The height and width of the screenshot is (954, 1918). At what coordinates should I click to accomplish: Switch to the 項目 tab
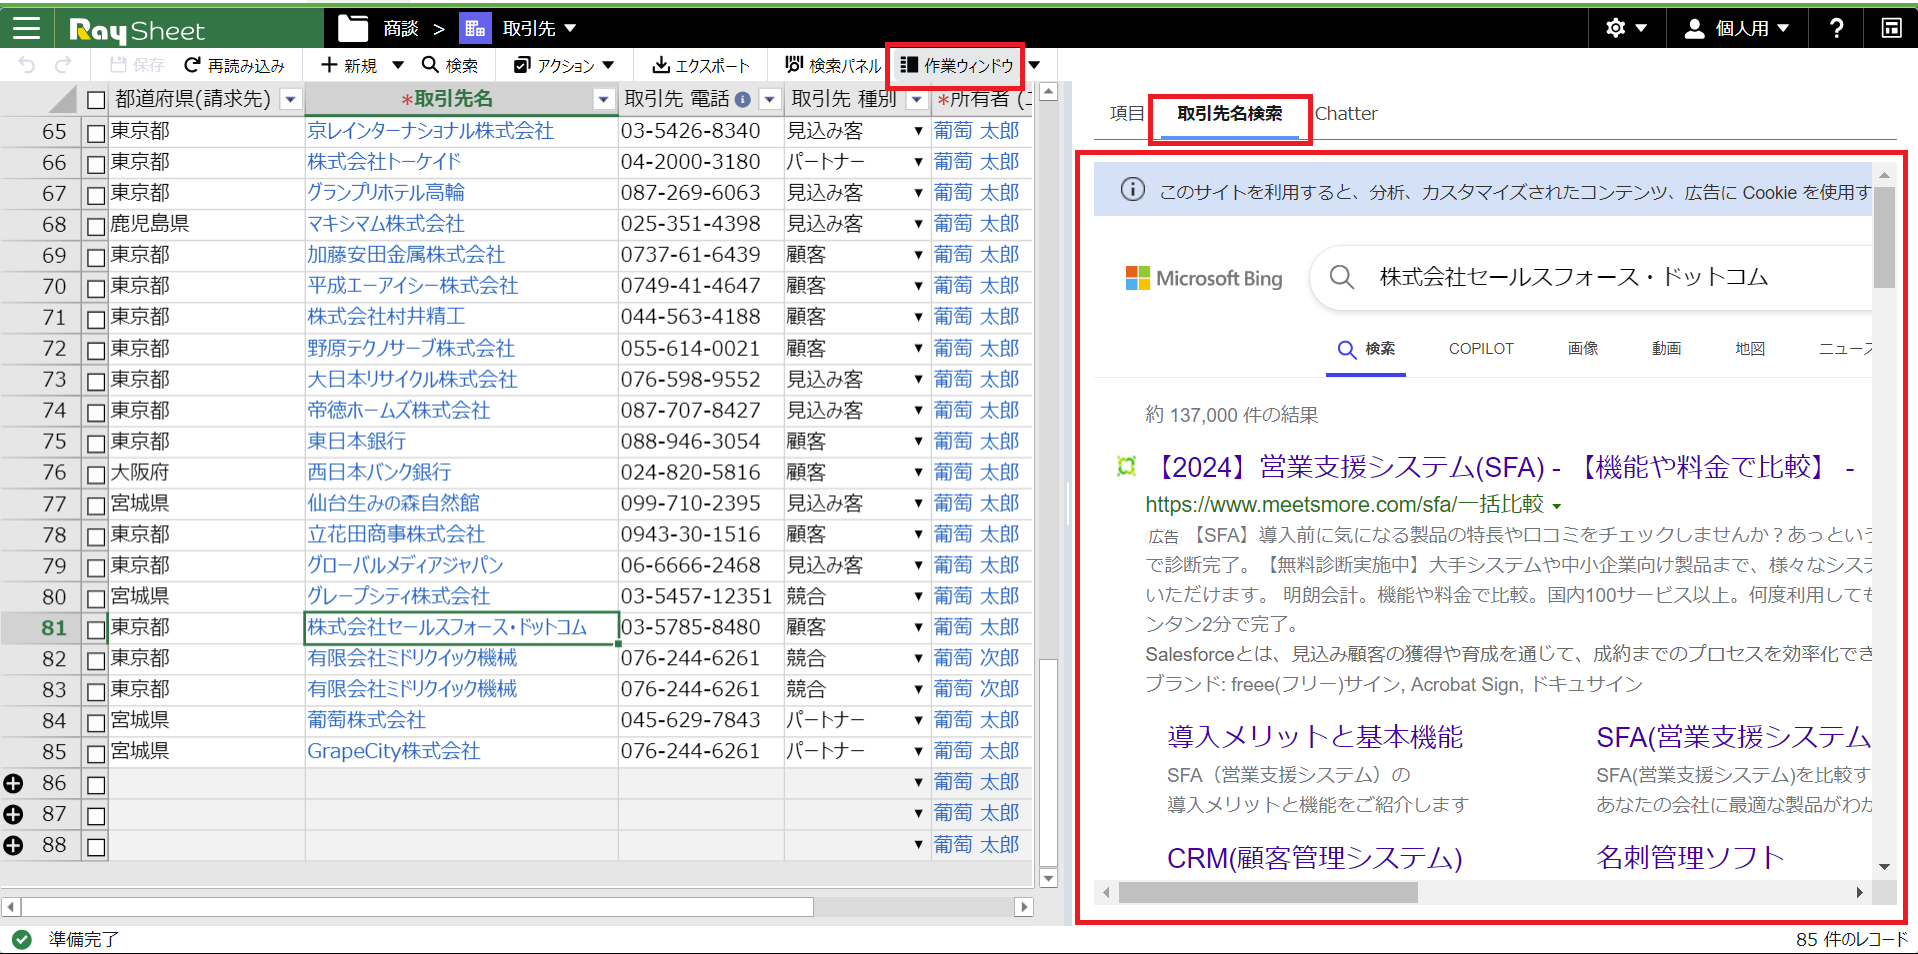tap(1126, 113)
